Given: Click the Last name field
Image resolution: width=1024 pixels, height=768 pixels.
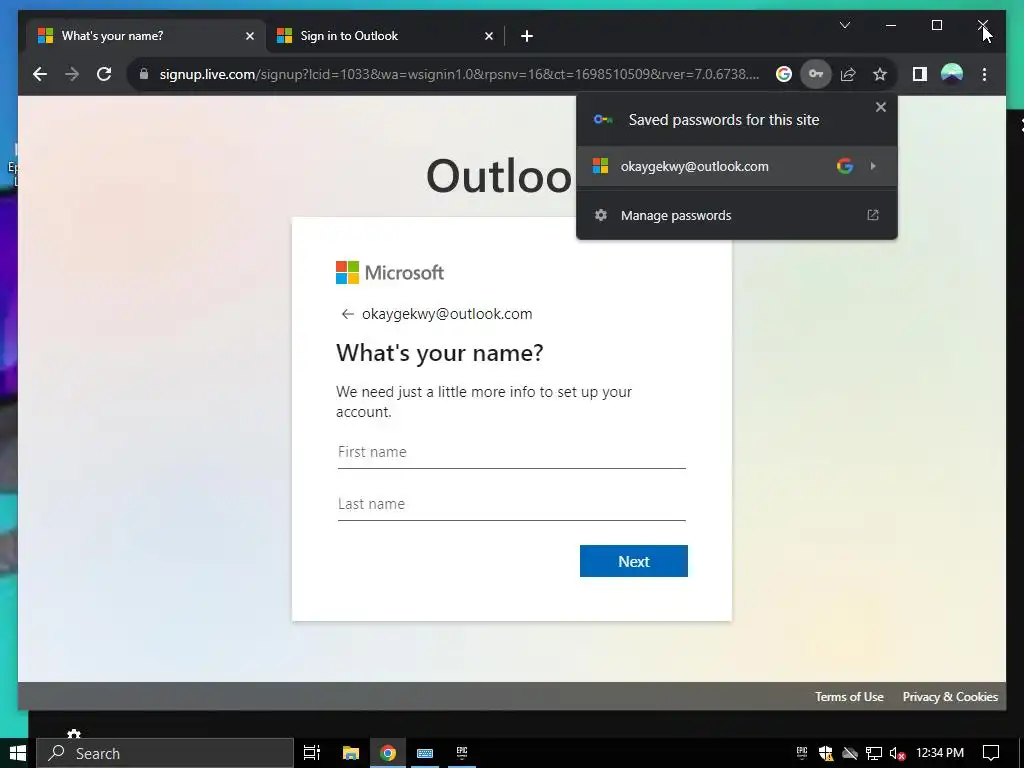Looking at the screenshot, I should coord(511,504).
